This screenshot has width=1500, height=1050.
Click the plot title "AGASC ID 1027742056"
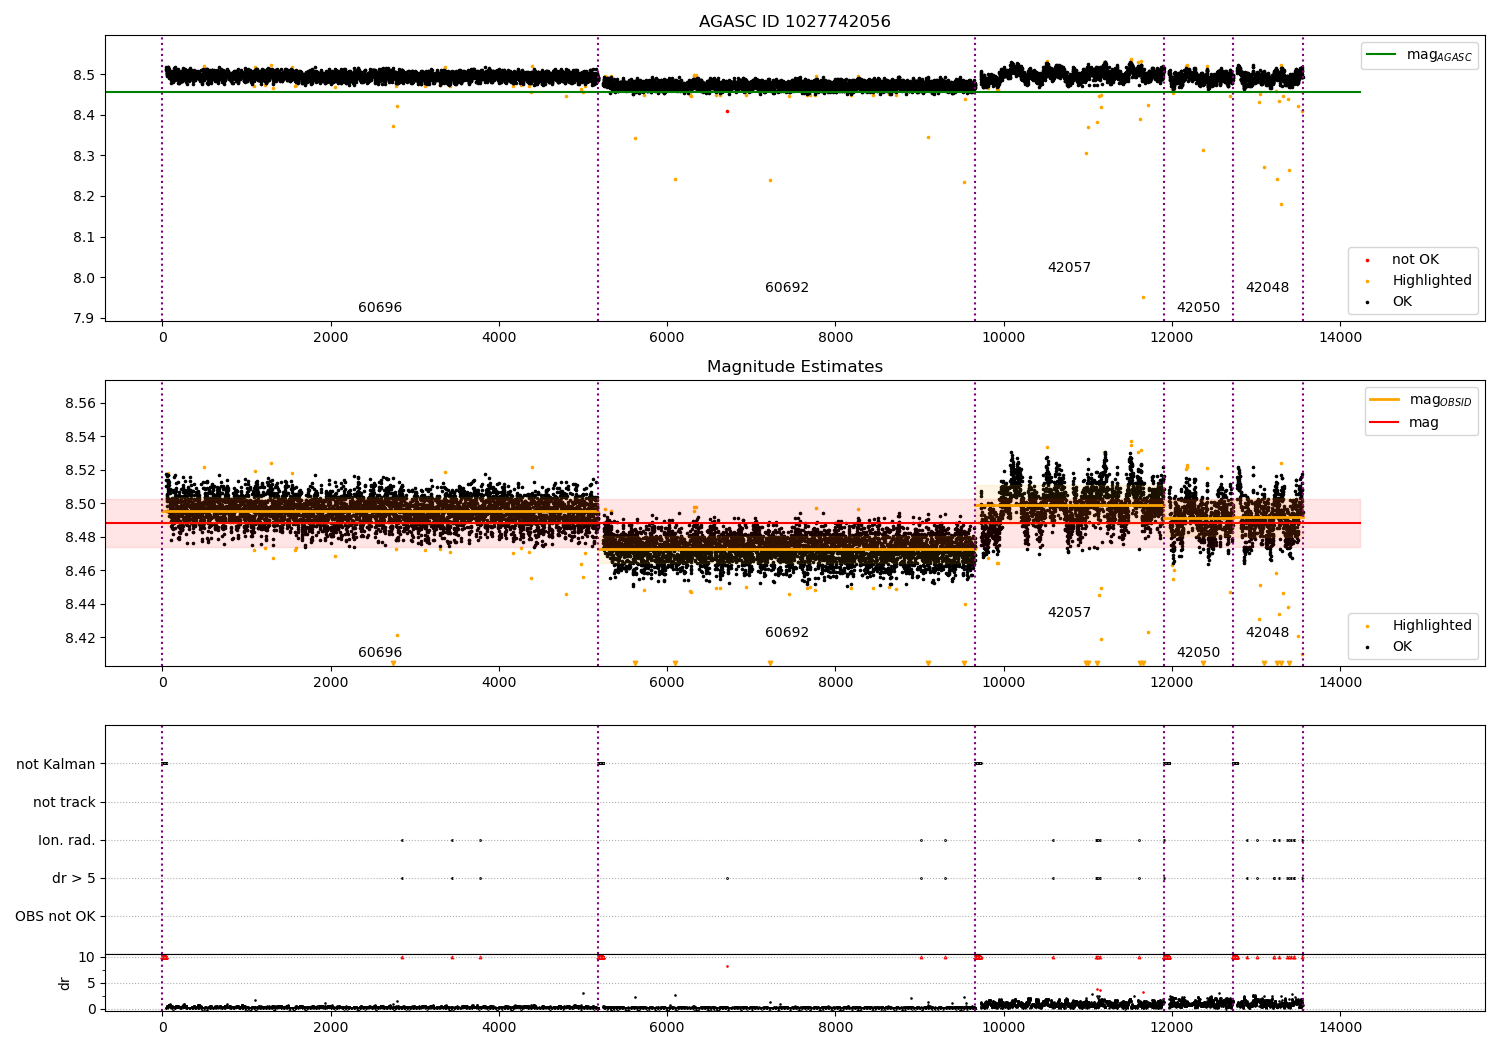click(794, 22)
